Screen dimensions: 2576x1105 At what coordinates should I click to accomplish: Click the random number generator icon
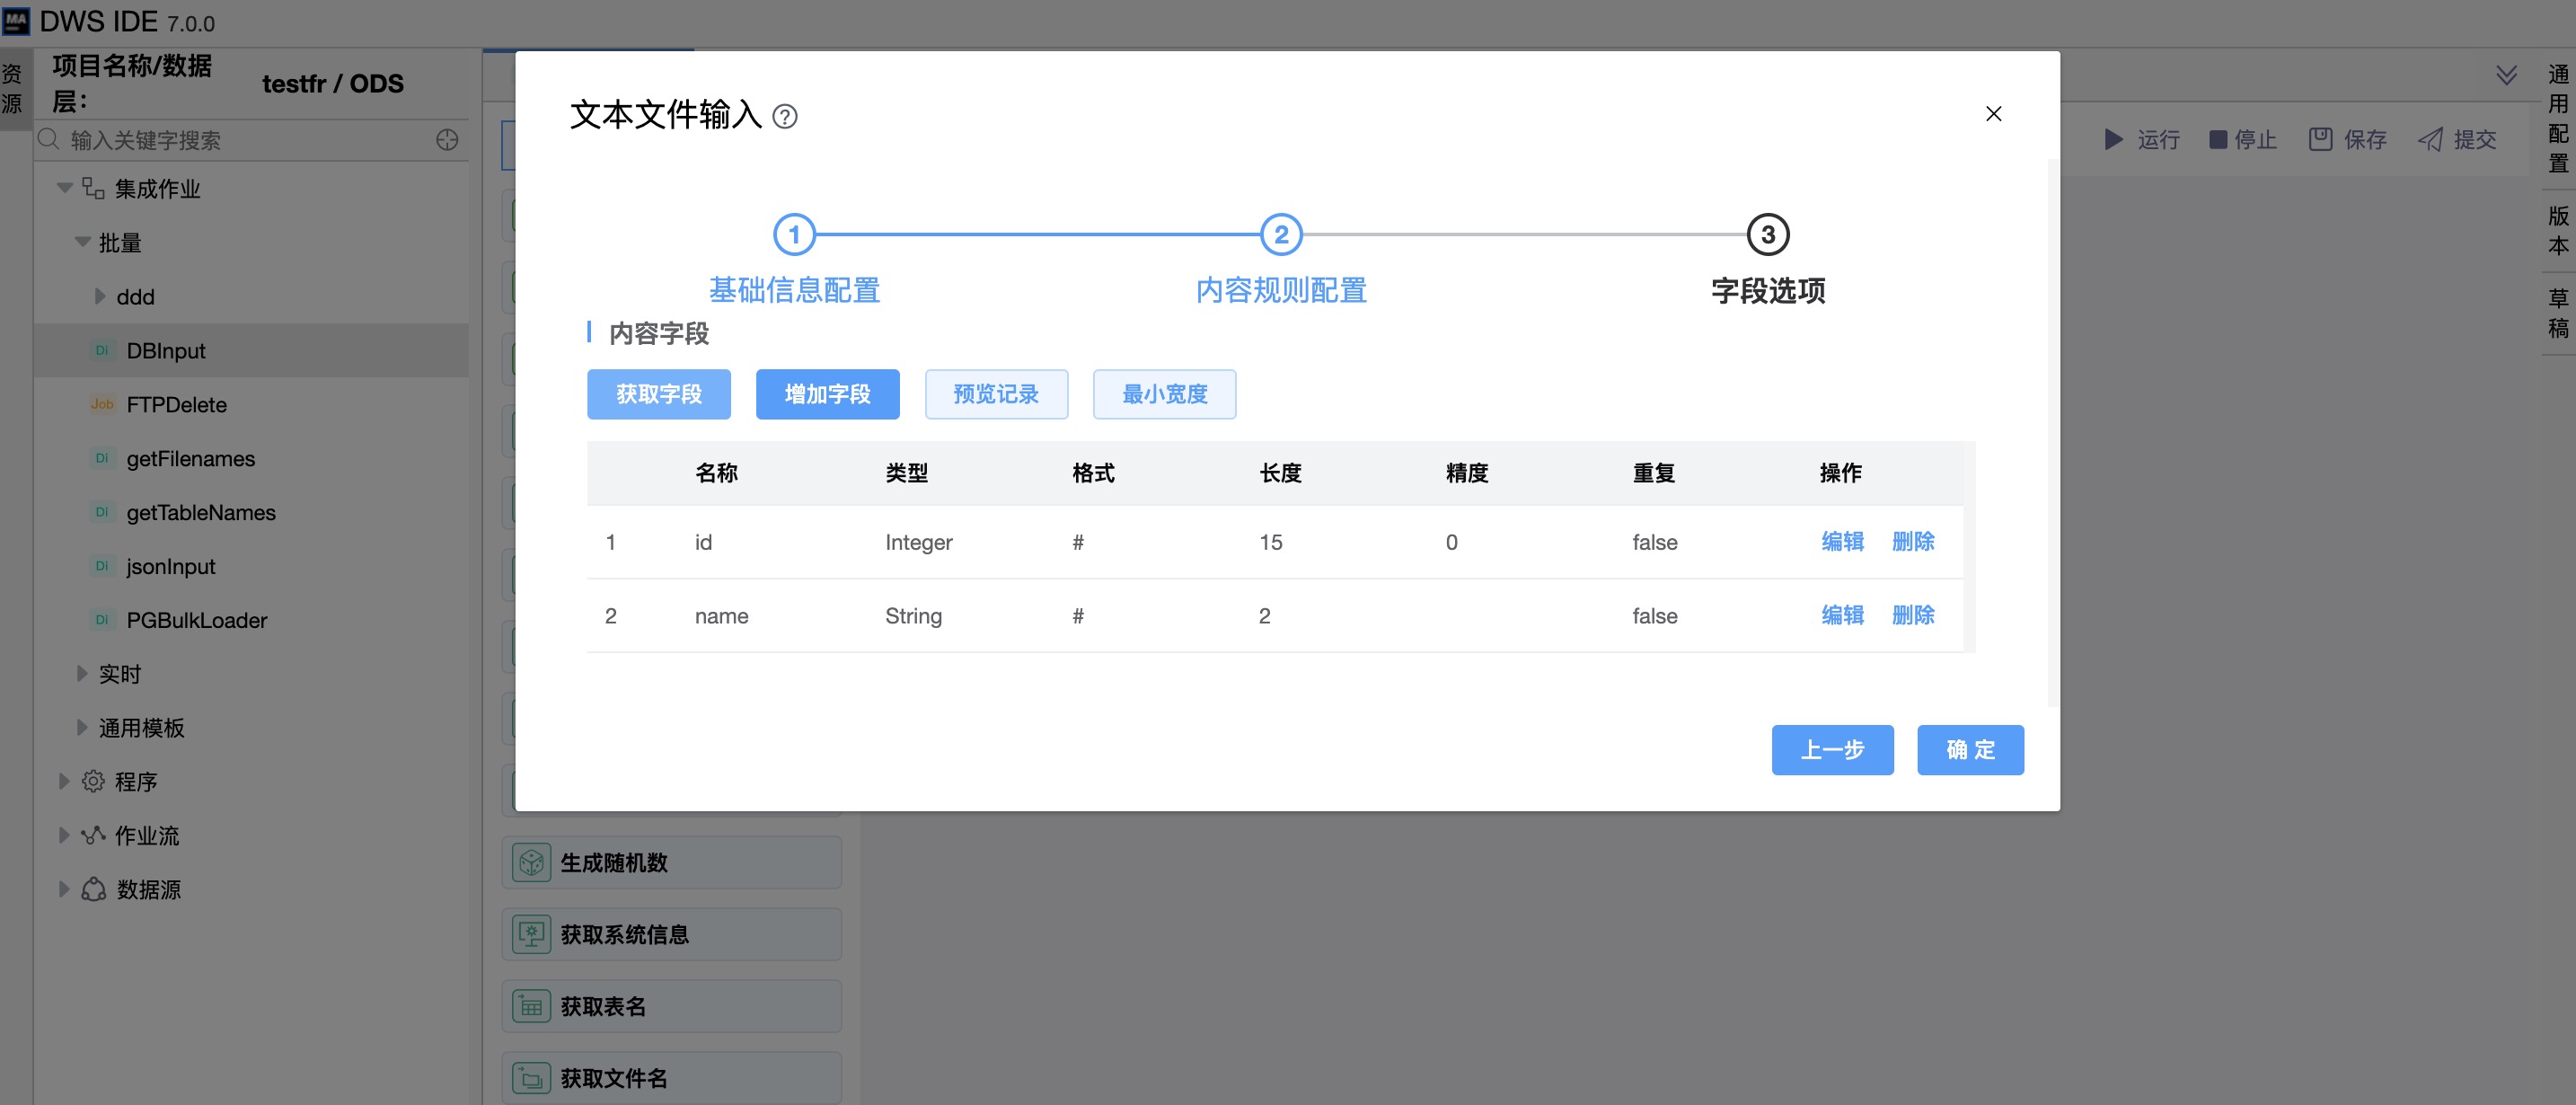(x=531, y=862)
